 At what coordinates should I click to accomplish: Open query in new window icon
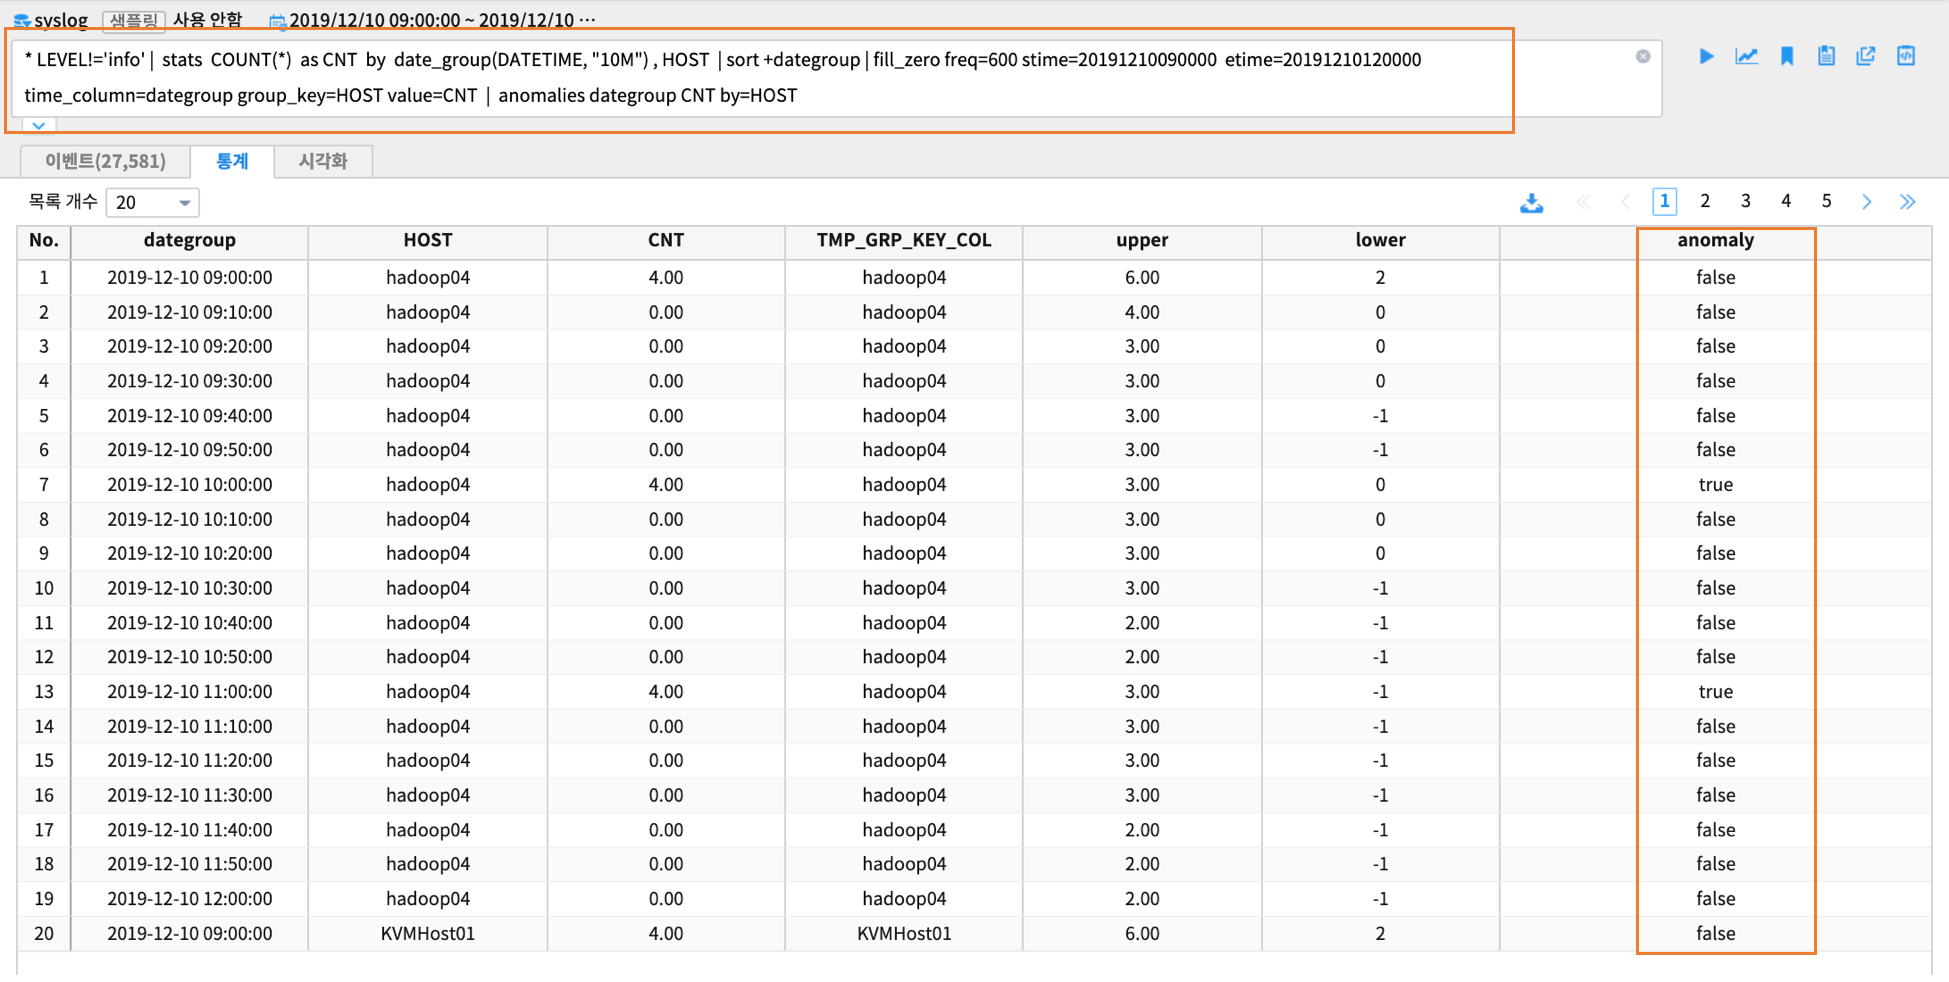(x=1866, y=56)
